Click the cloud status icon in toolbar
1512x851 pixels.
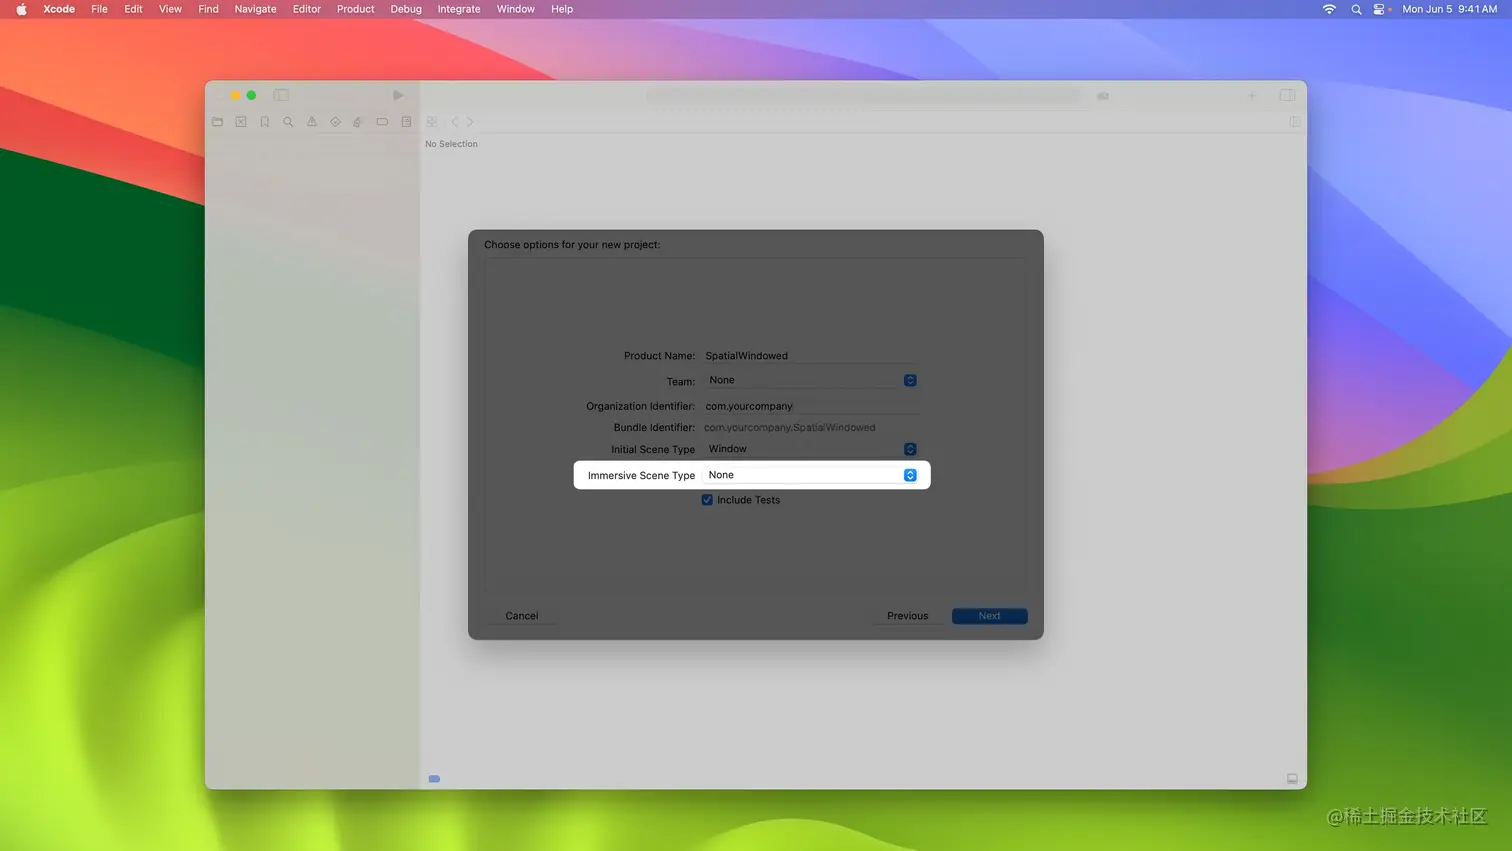tap(1103, 96)
